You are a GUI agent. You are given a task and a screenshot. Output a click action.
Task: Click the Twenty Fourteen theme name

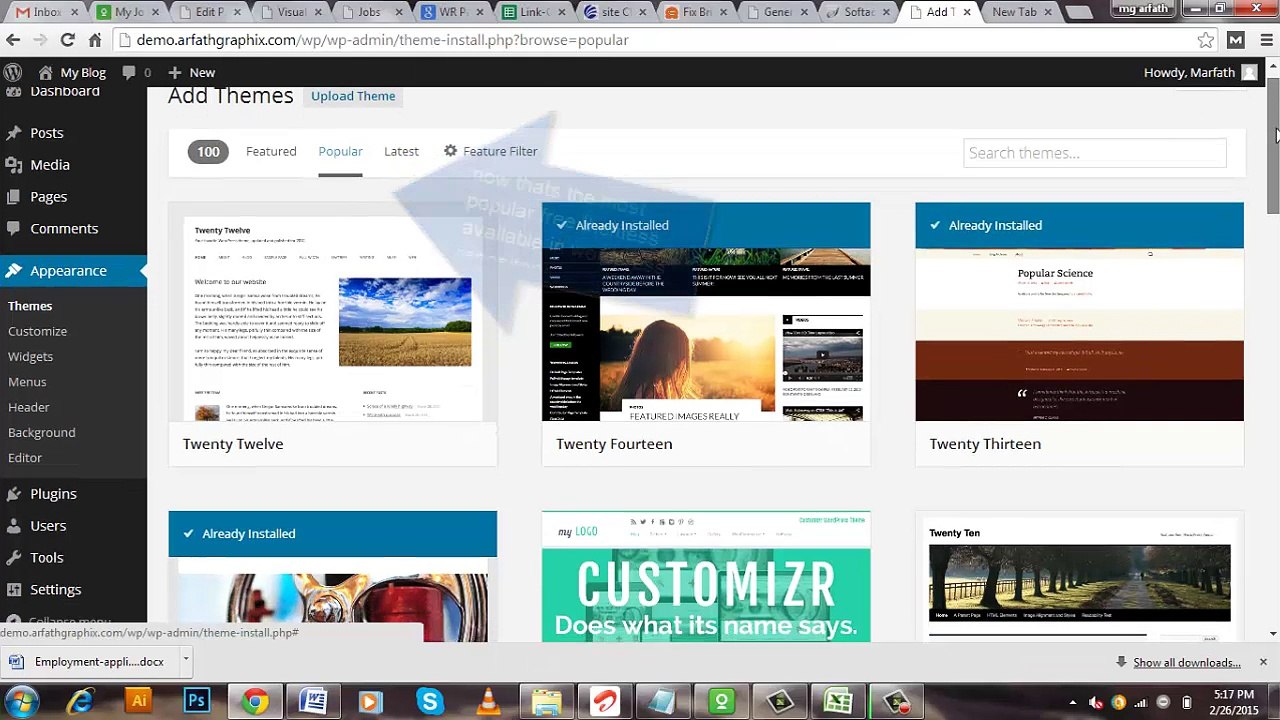(x=614, y=444)
